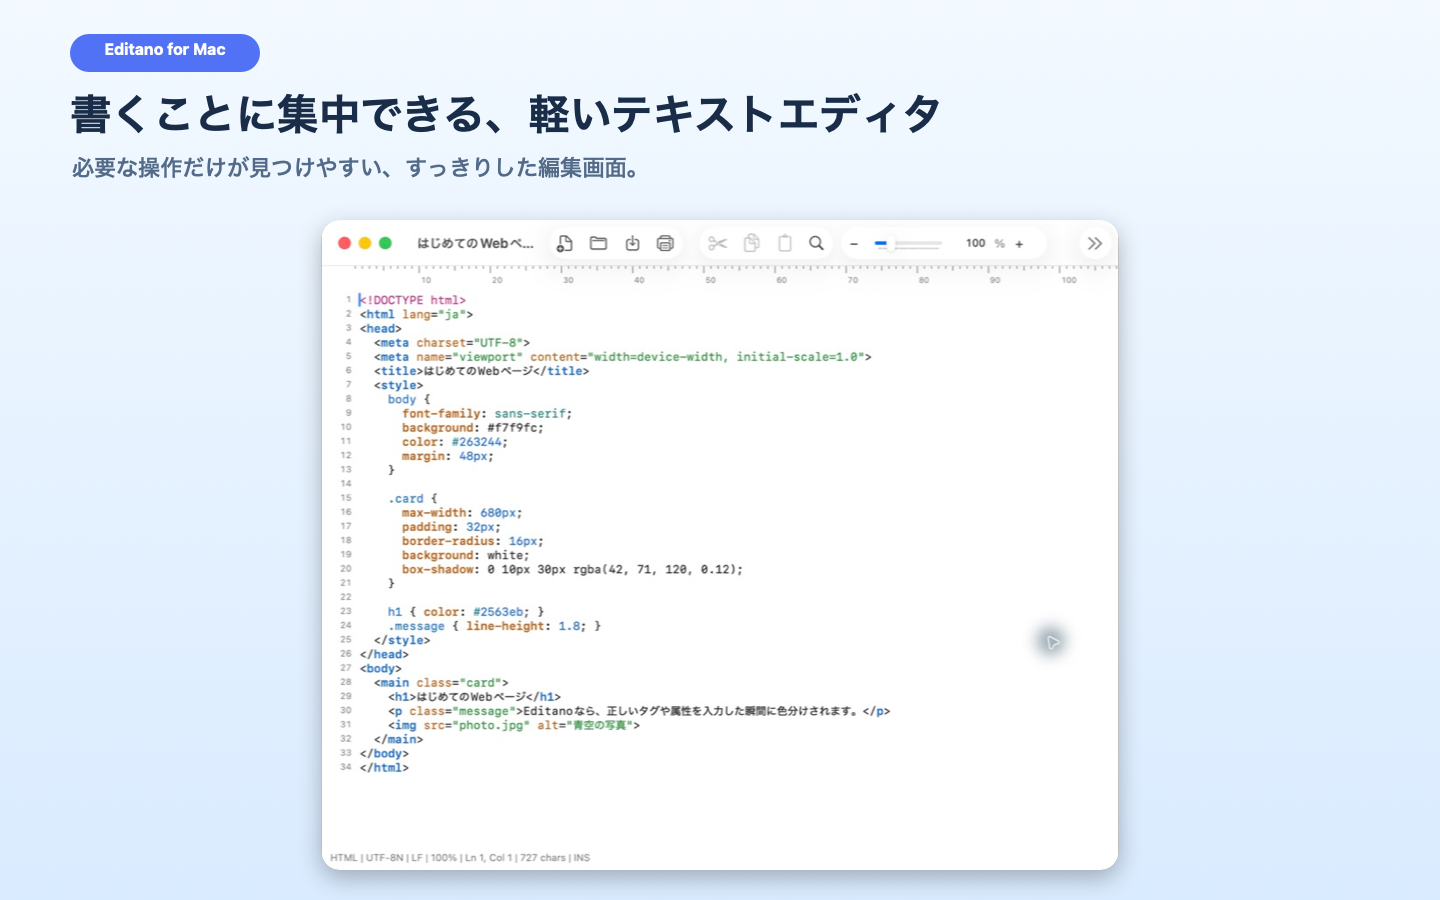
Task: Click the window title はじめてのWebペ...
Action: 475,243
